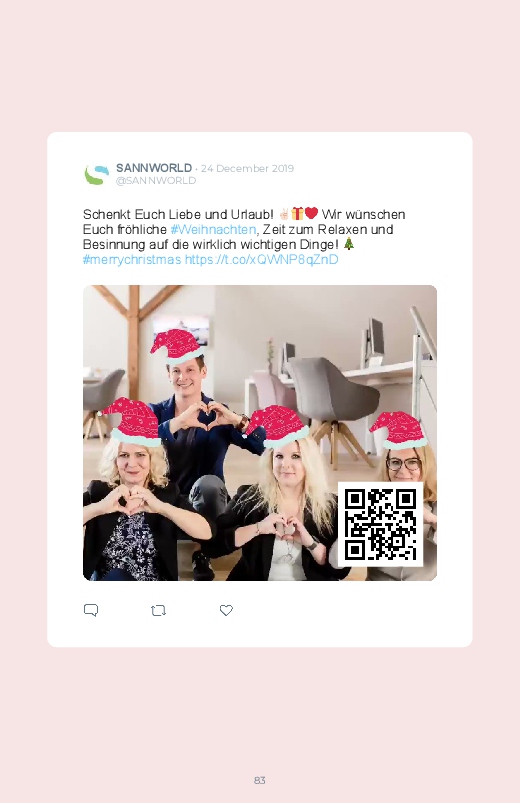
Task: Open the team photo with Santa hats
Action: [260, 433]
